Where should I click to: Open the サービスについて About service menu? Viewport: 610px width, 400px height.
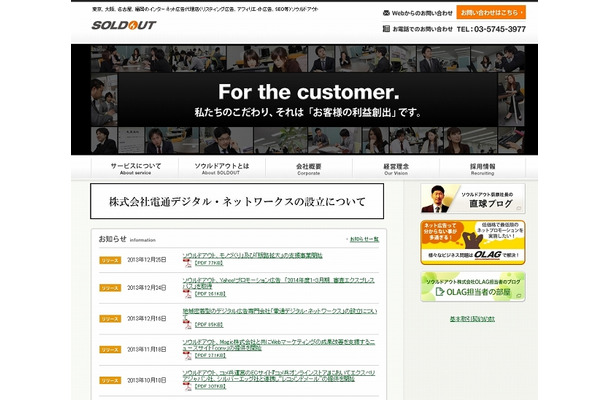tap(135, 168)
